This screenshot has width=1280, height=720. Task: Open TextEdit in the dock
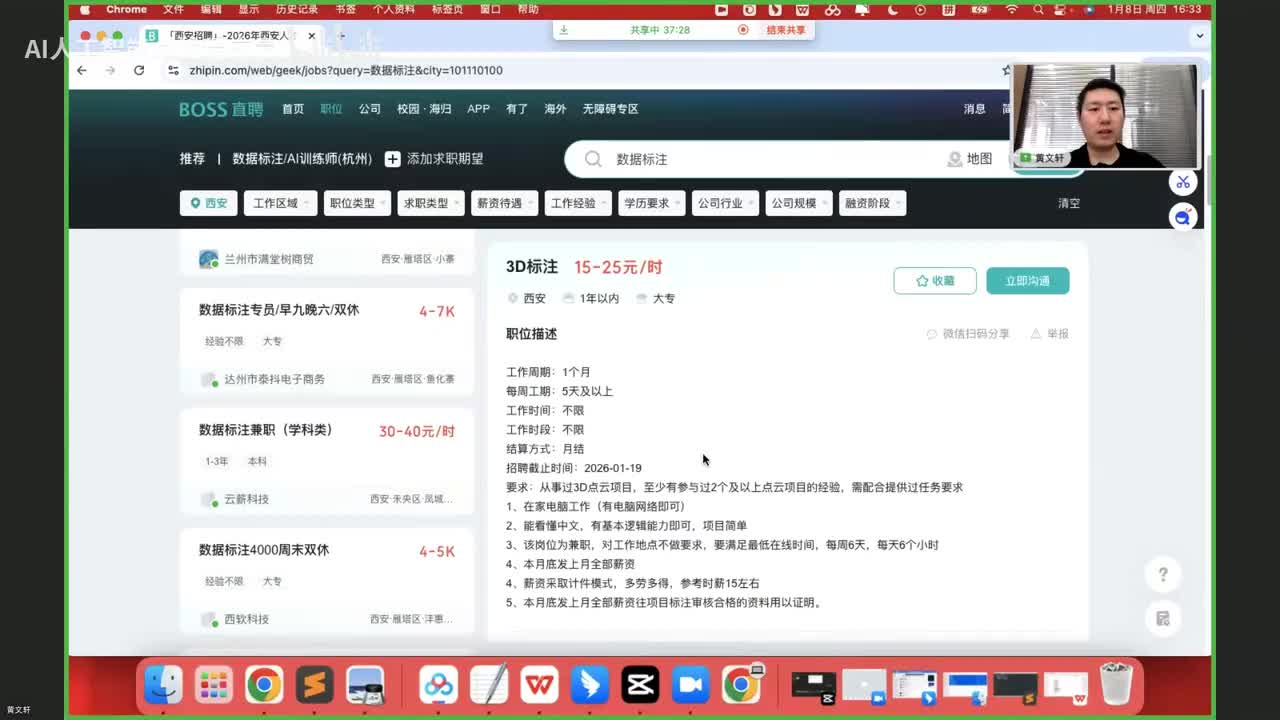tap(489, 685)
